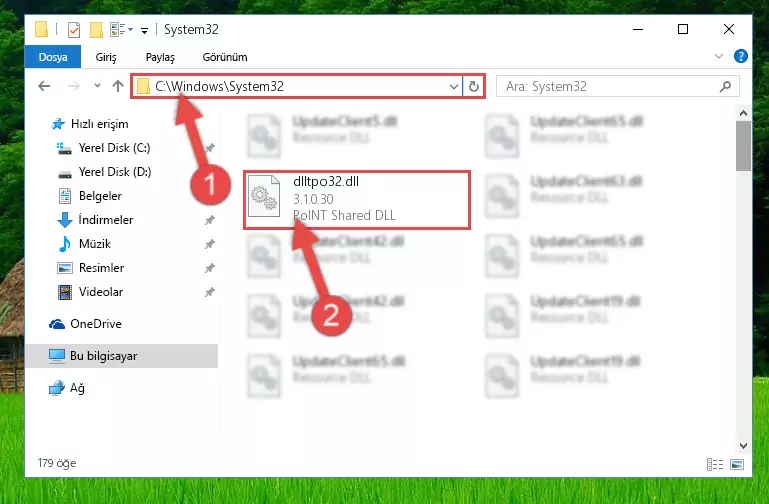Open İndirmeler folder in sidebar
The image size is (769, 504).
pos(95,220)
